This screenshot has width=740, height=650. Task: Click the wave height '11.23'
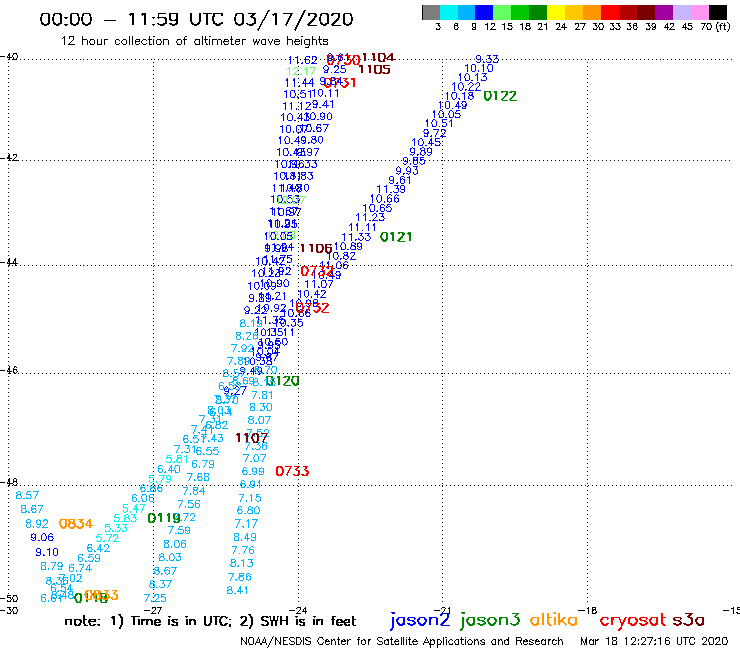(370, 217)
